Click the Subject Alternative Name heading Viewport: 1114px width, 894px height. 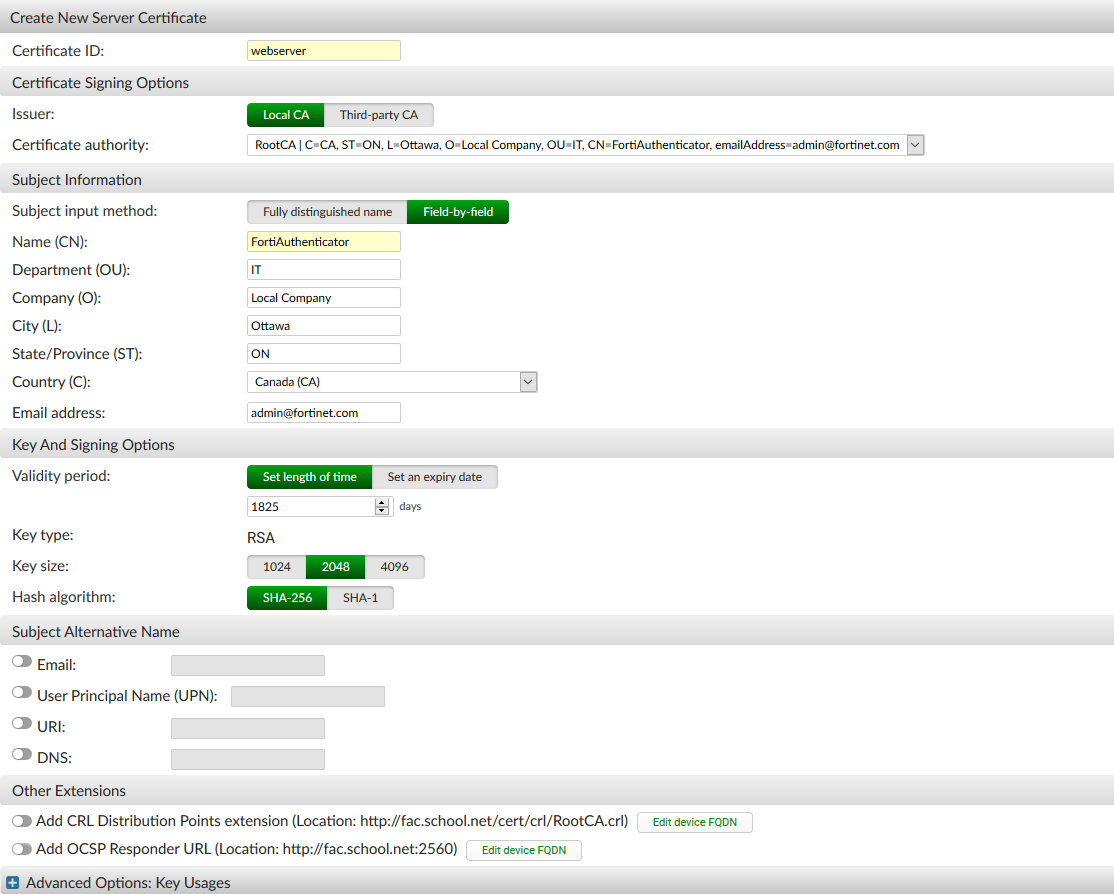click(96, 632)
